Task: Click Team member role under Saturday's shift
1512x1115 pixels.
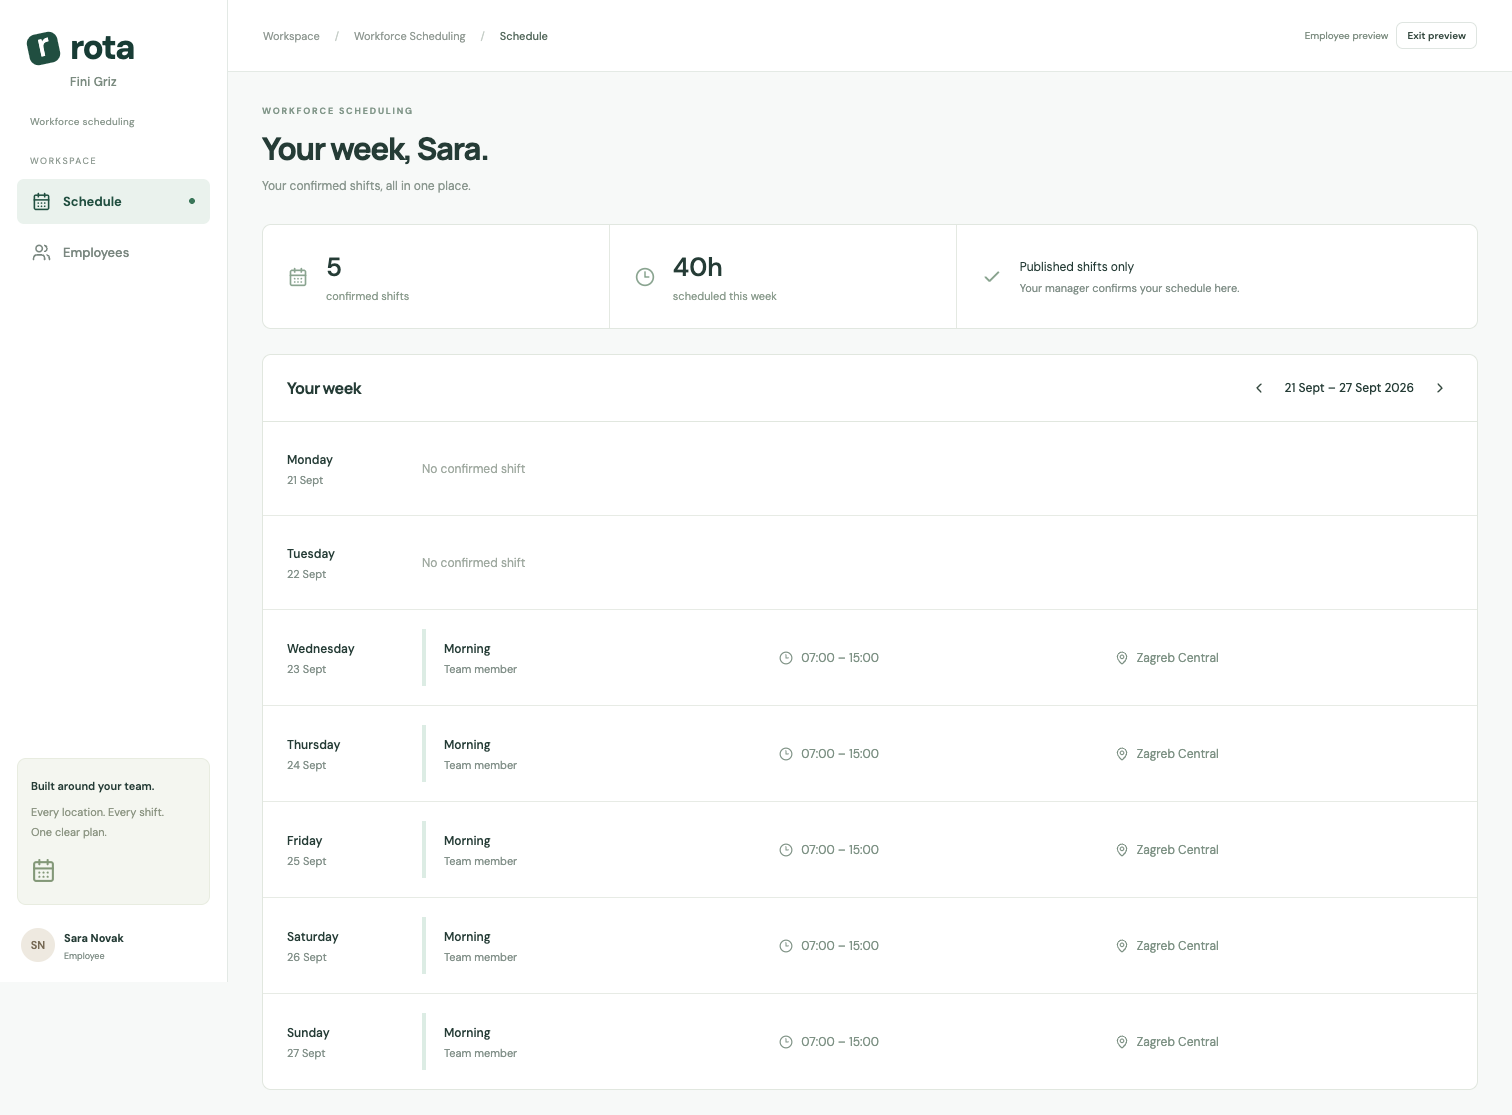Action: coord(480,957)
